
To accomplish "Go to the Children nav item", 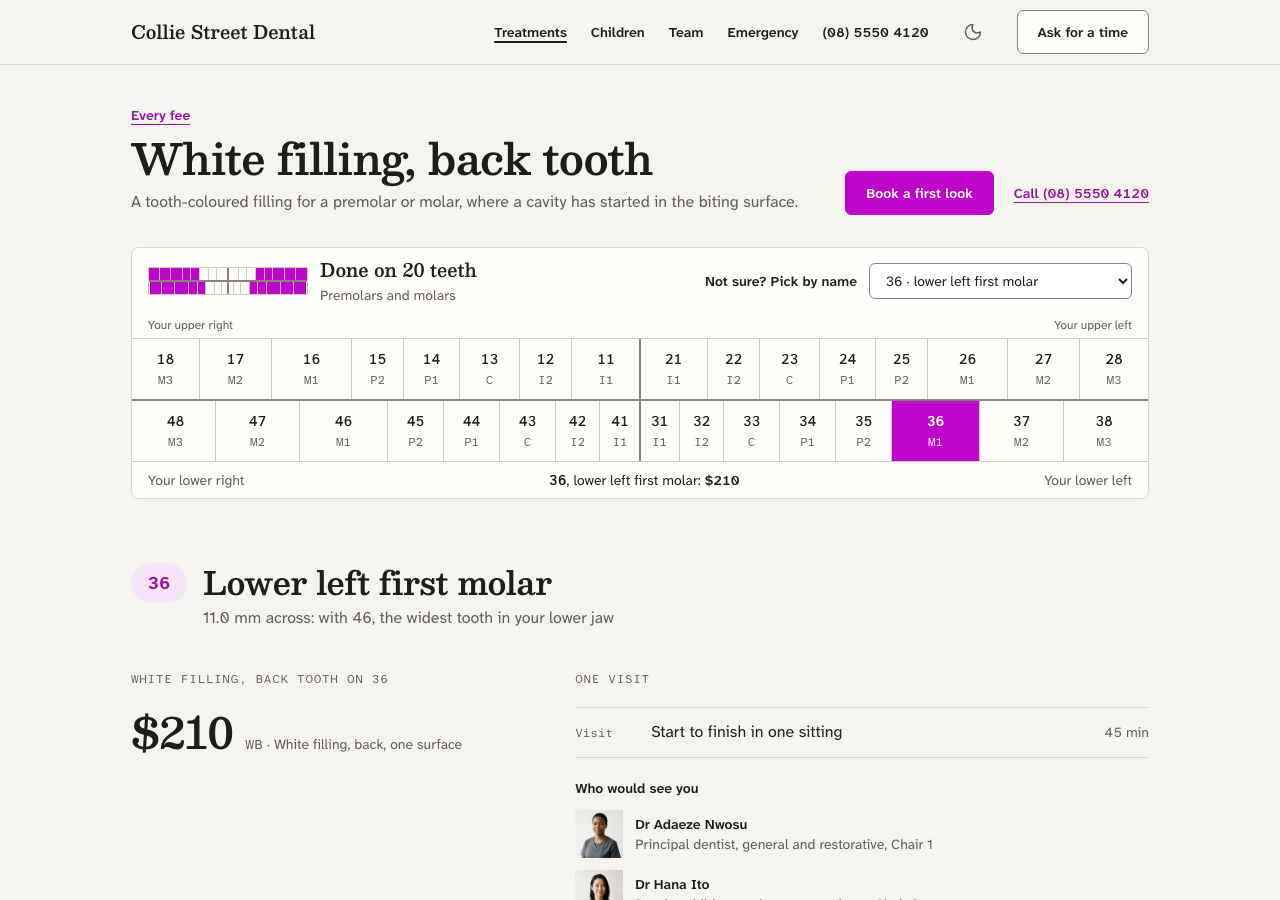I will tap(618, 32).
